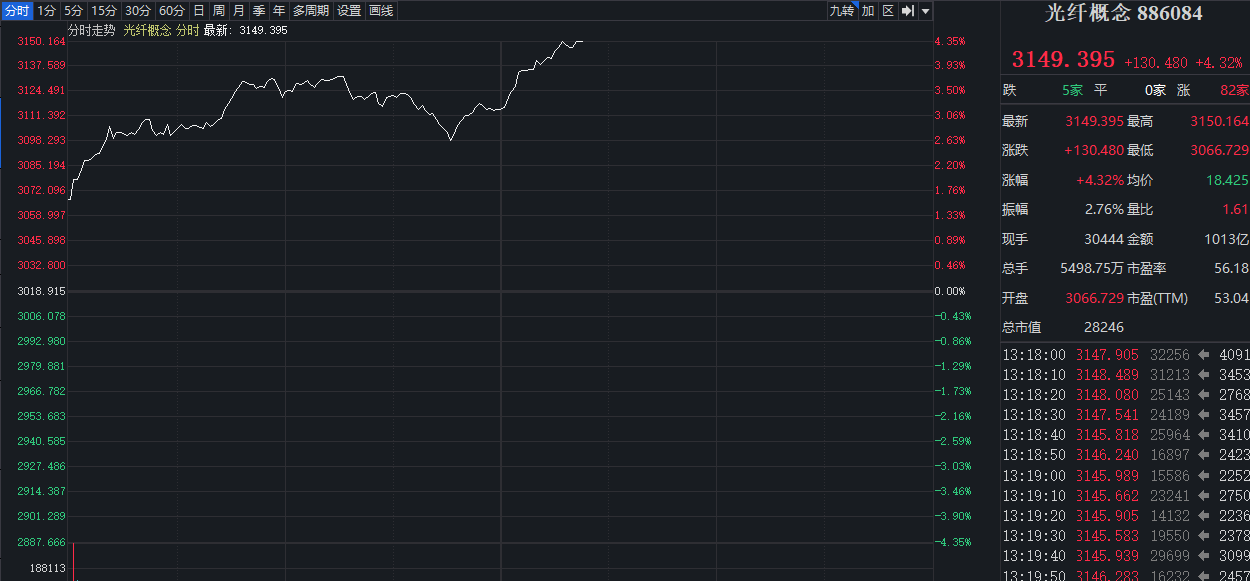1250x581 pixels.
Task: Click the 光纤概念 label in chart header
Action: (147, 31)
